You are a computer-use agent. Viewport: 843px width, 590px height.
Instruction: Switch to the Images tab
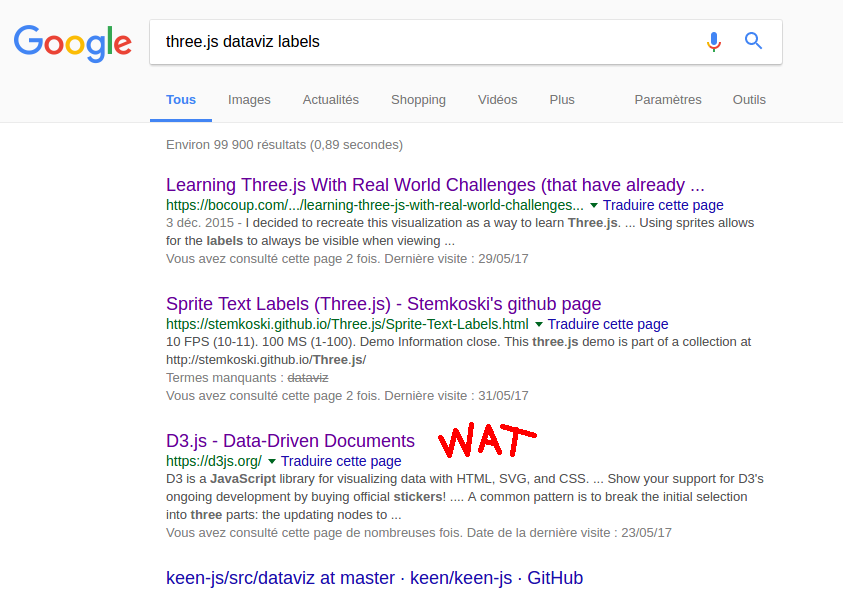point(249,100)
